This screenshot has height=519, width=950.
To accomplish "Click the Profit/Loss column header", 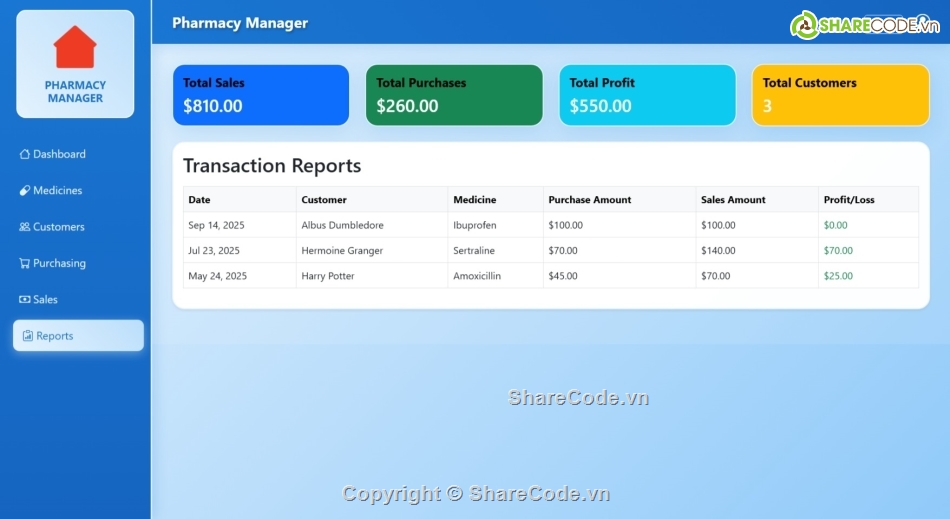I will [x=849, y=200].
